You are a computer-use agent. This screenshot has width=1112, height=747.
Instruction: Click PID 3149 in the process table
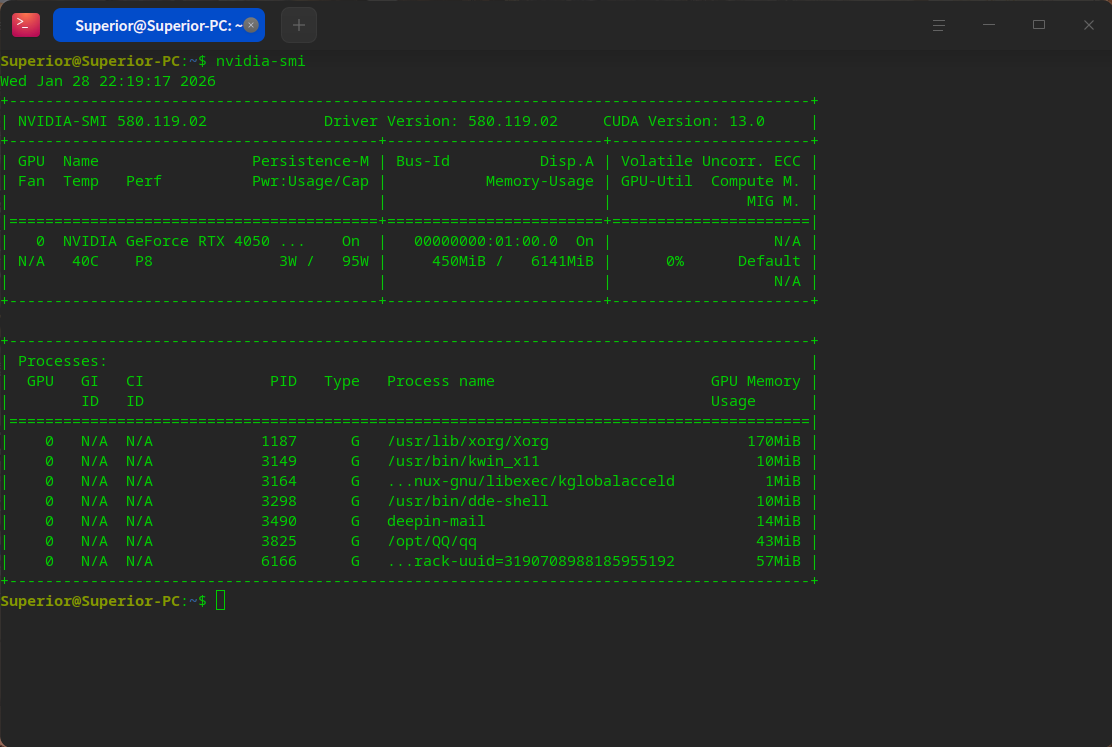click(279, 461)
